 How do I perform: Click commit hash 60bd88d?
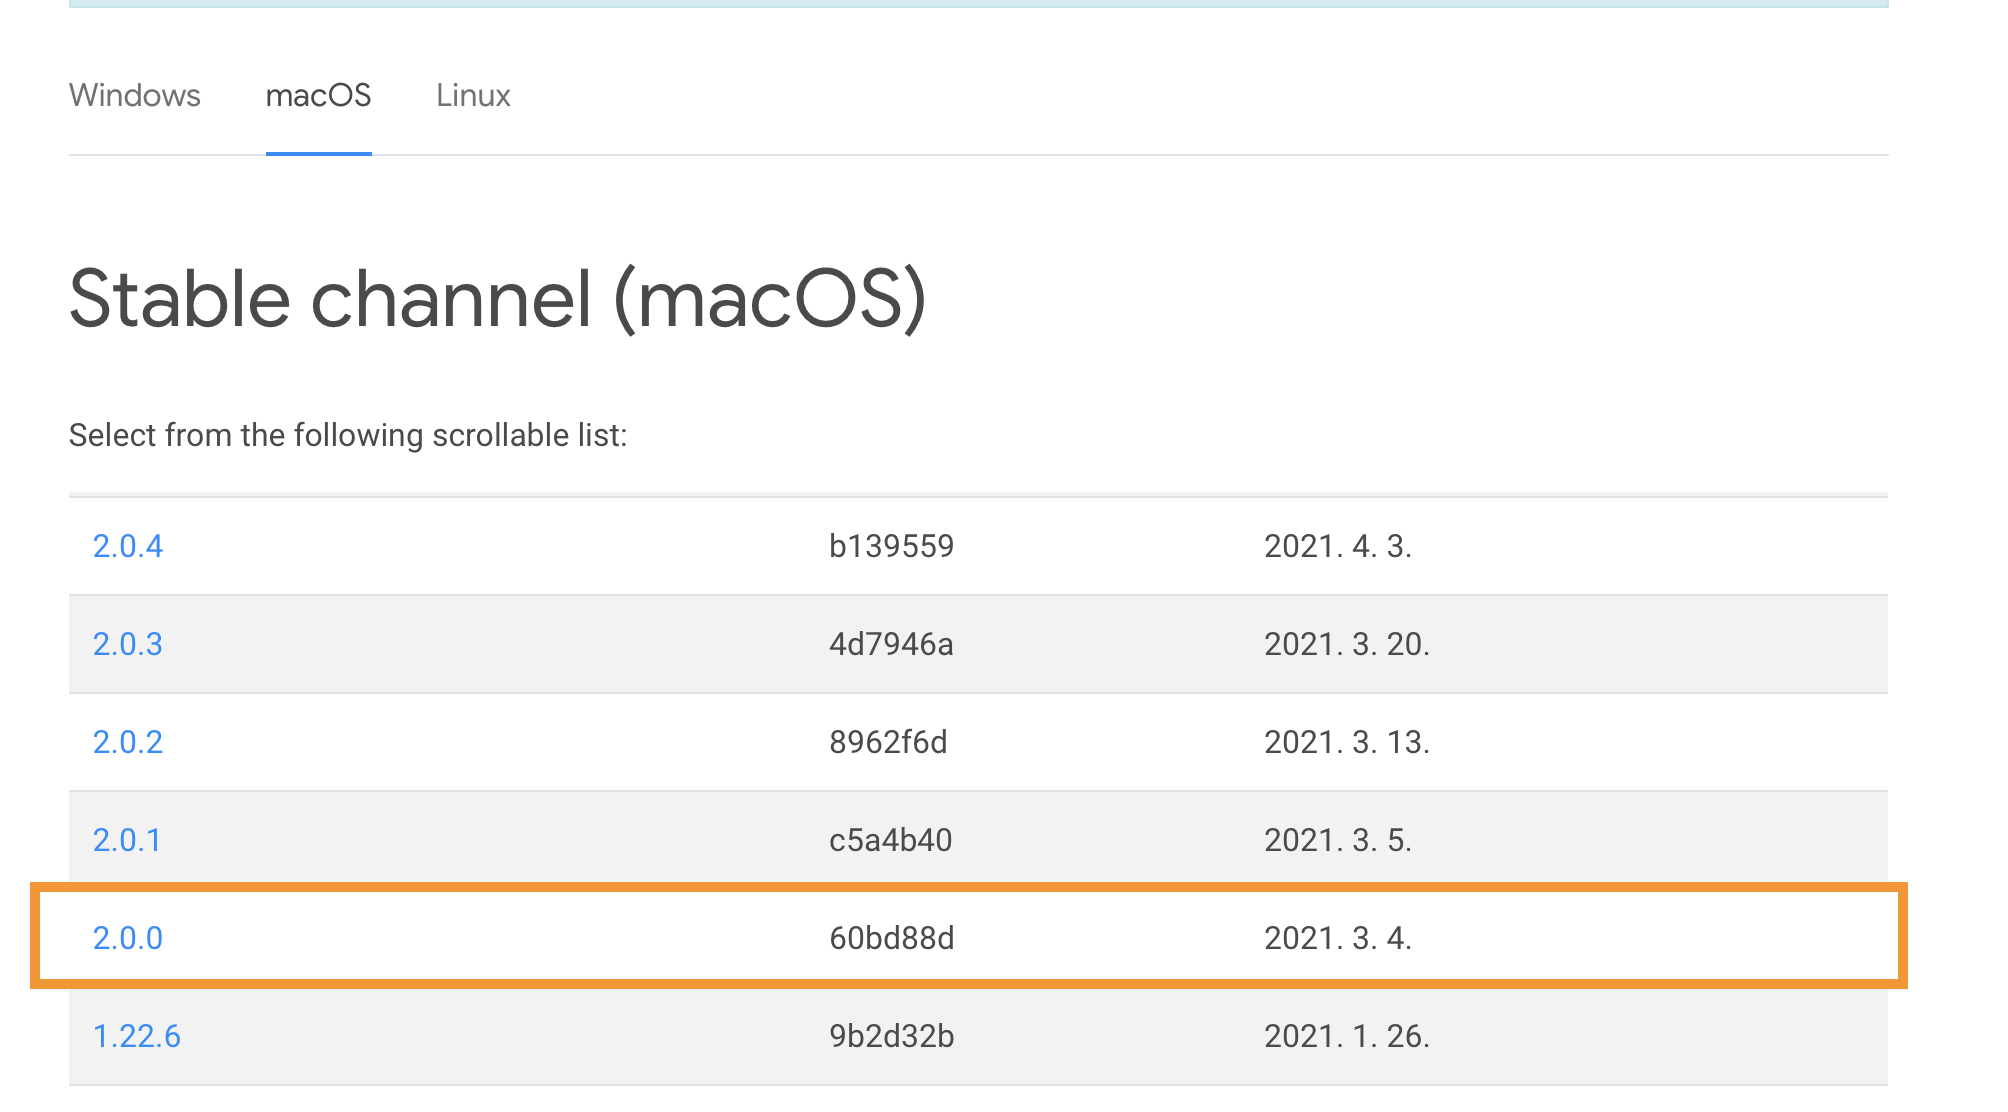(x=892, y=938)
